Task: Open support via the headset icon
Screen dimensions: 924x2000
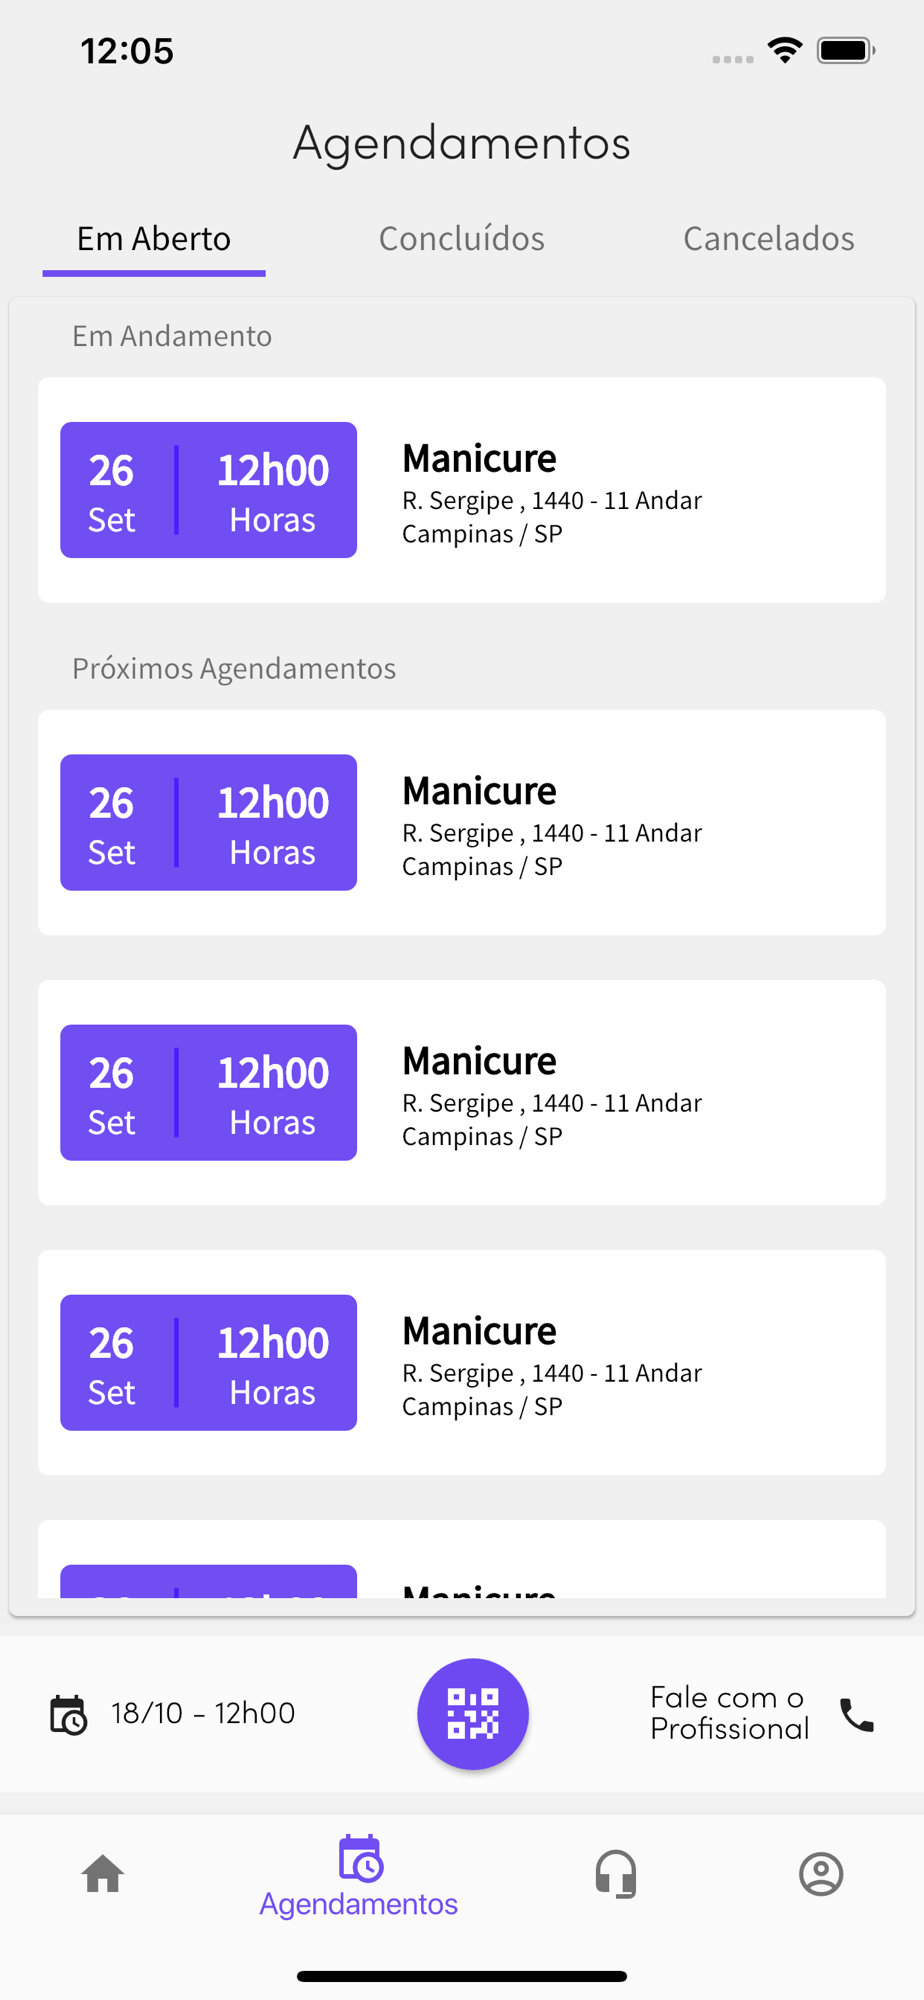Action: tap(615, 1873)
